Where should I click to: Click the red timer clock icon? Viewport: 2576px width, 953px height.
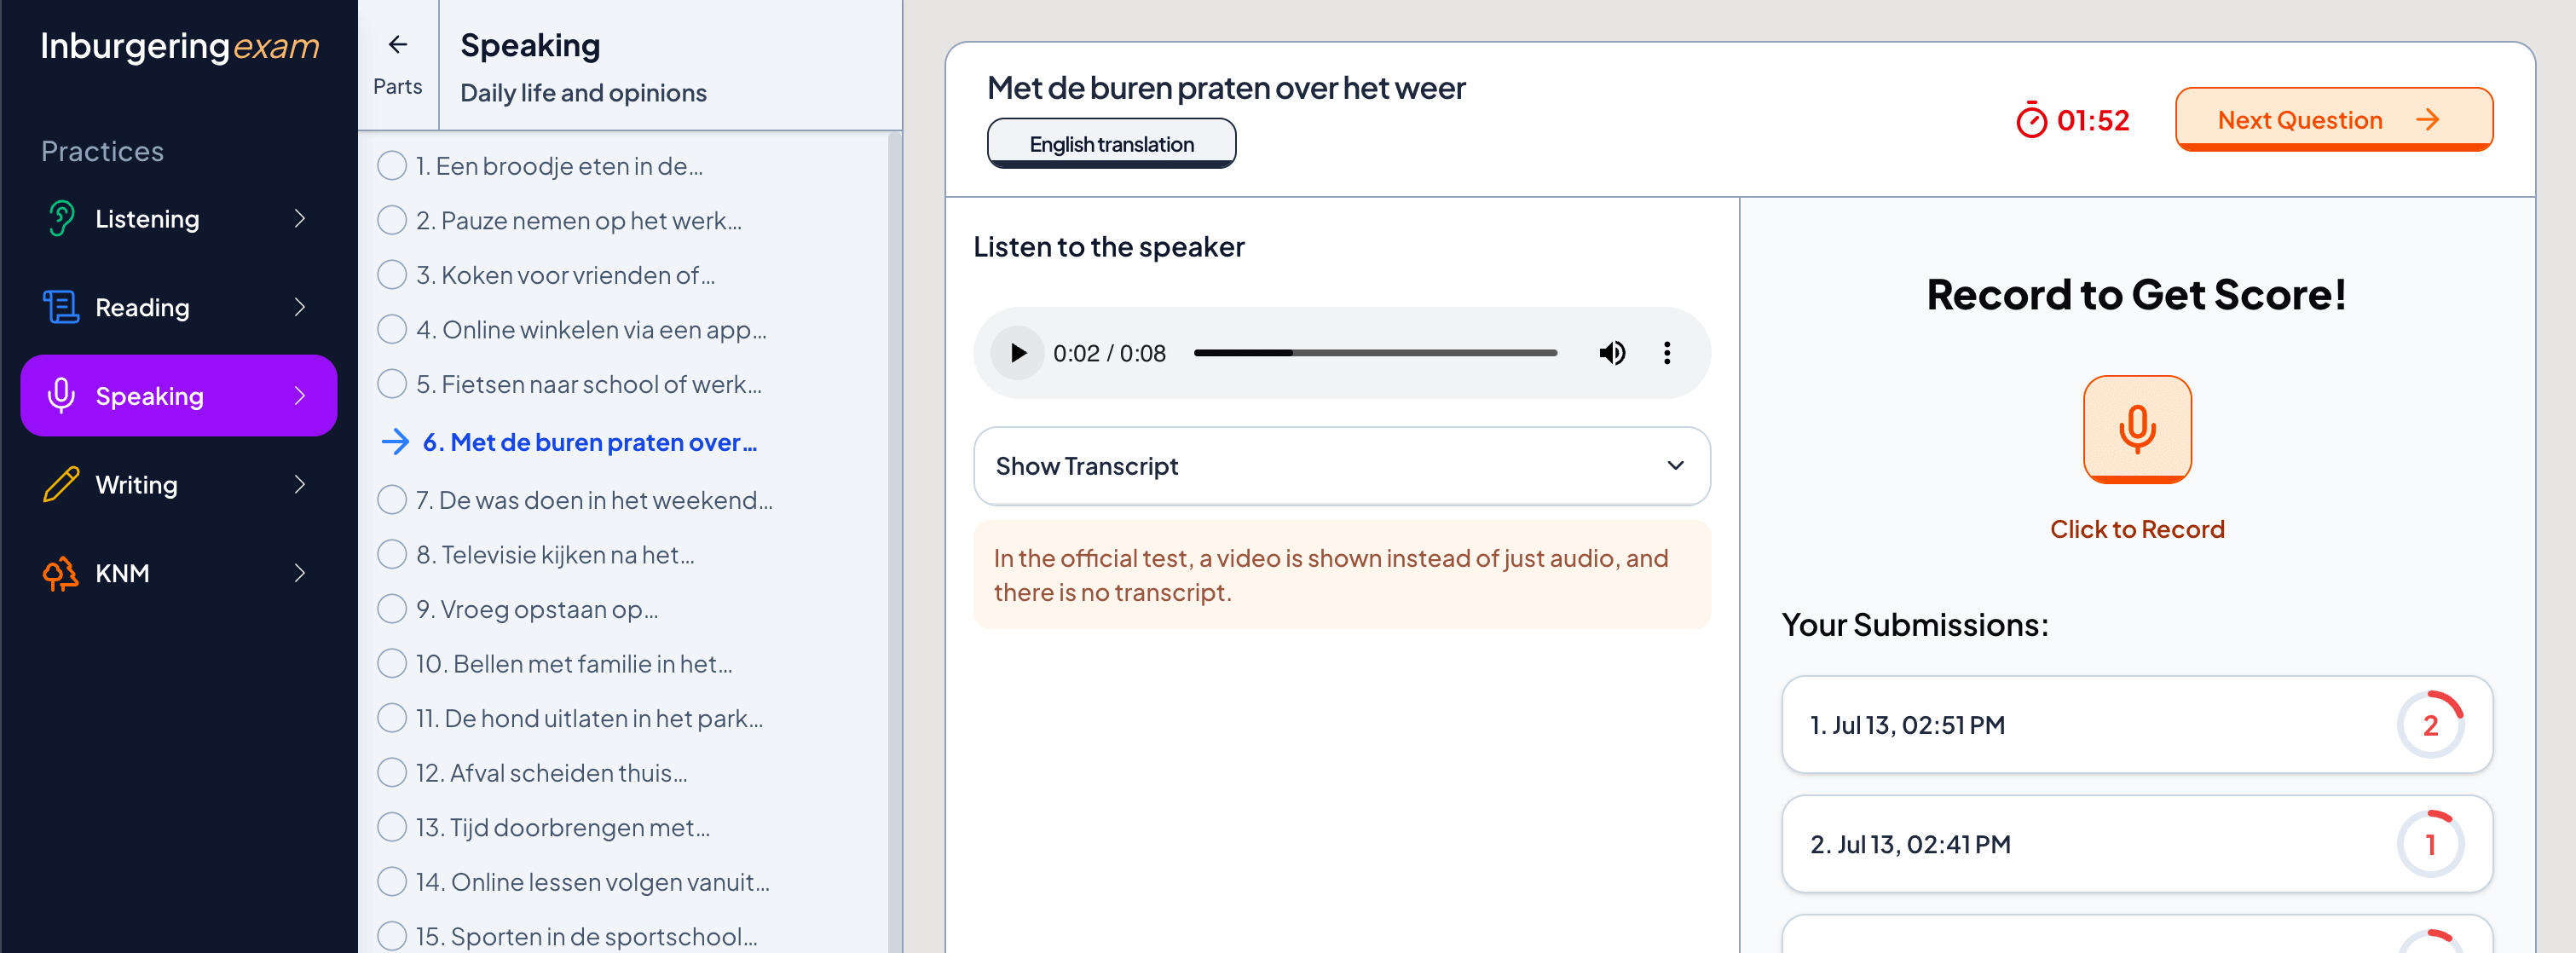(x=2031, y=120)
